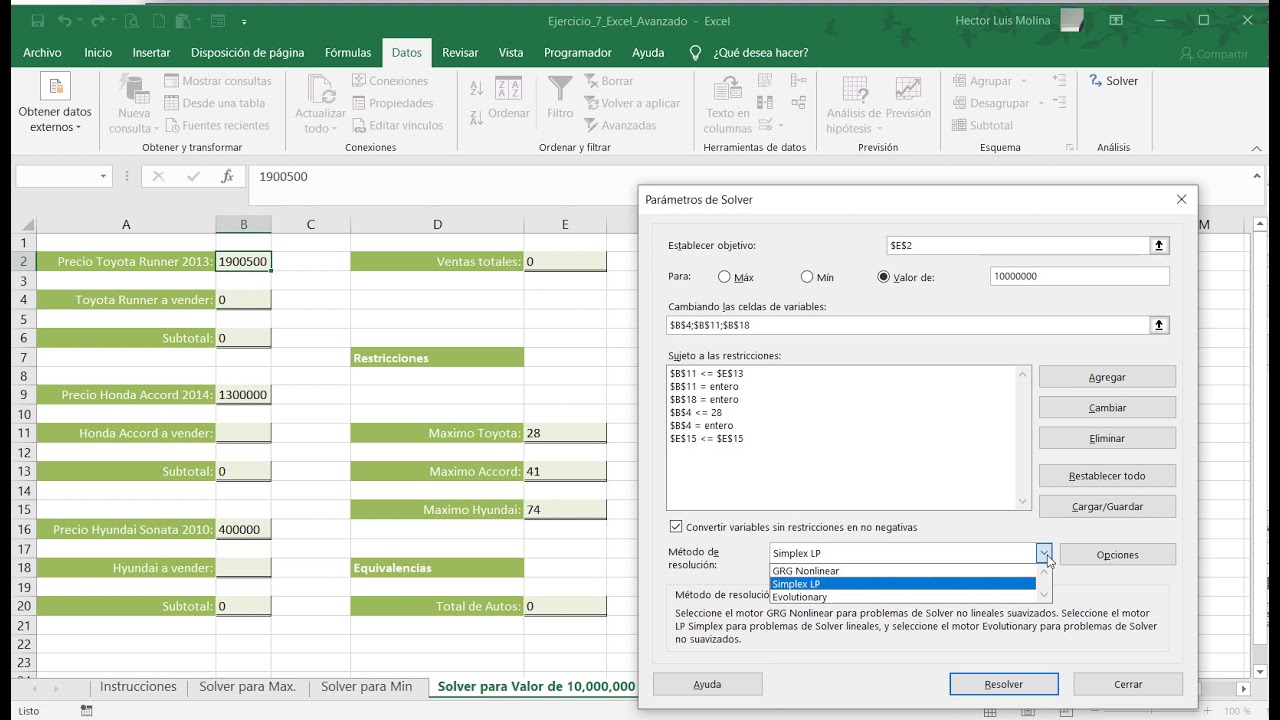Click the Agregar constraint button

pyautogui.click(x=1107, y=377)
